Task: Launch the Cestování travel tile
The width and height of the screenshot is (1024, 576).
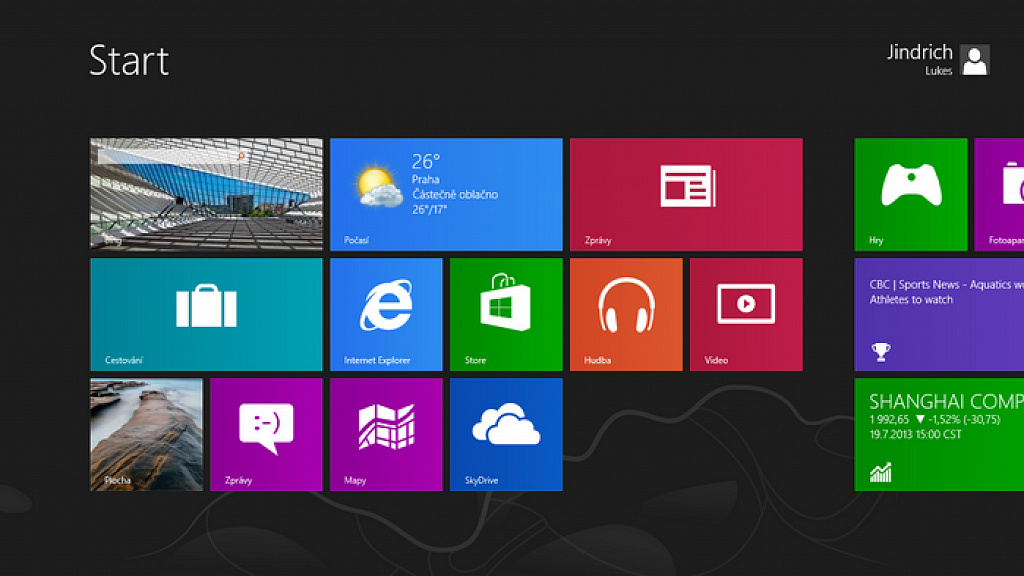Action: (206, 314)
